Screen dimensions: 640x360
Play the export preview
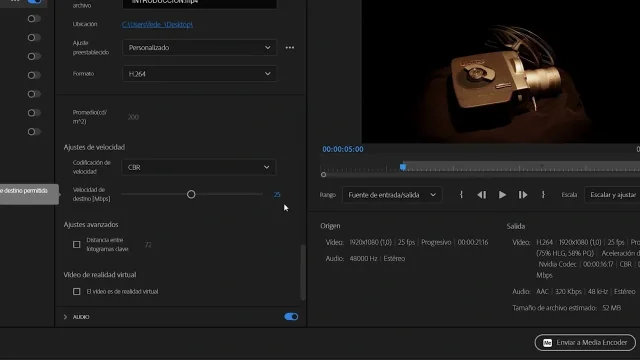tap(502, 195)
